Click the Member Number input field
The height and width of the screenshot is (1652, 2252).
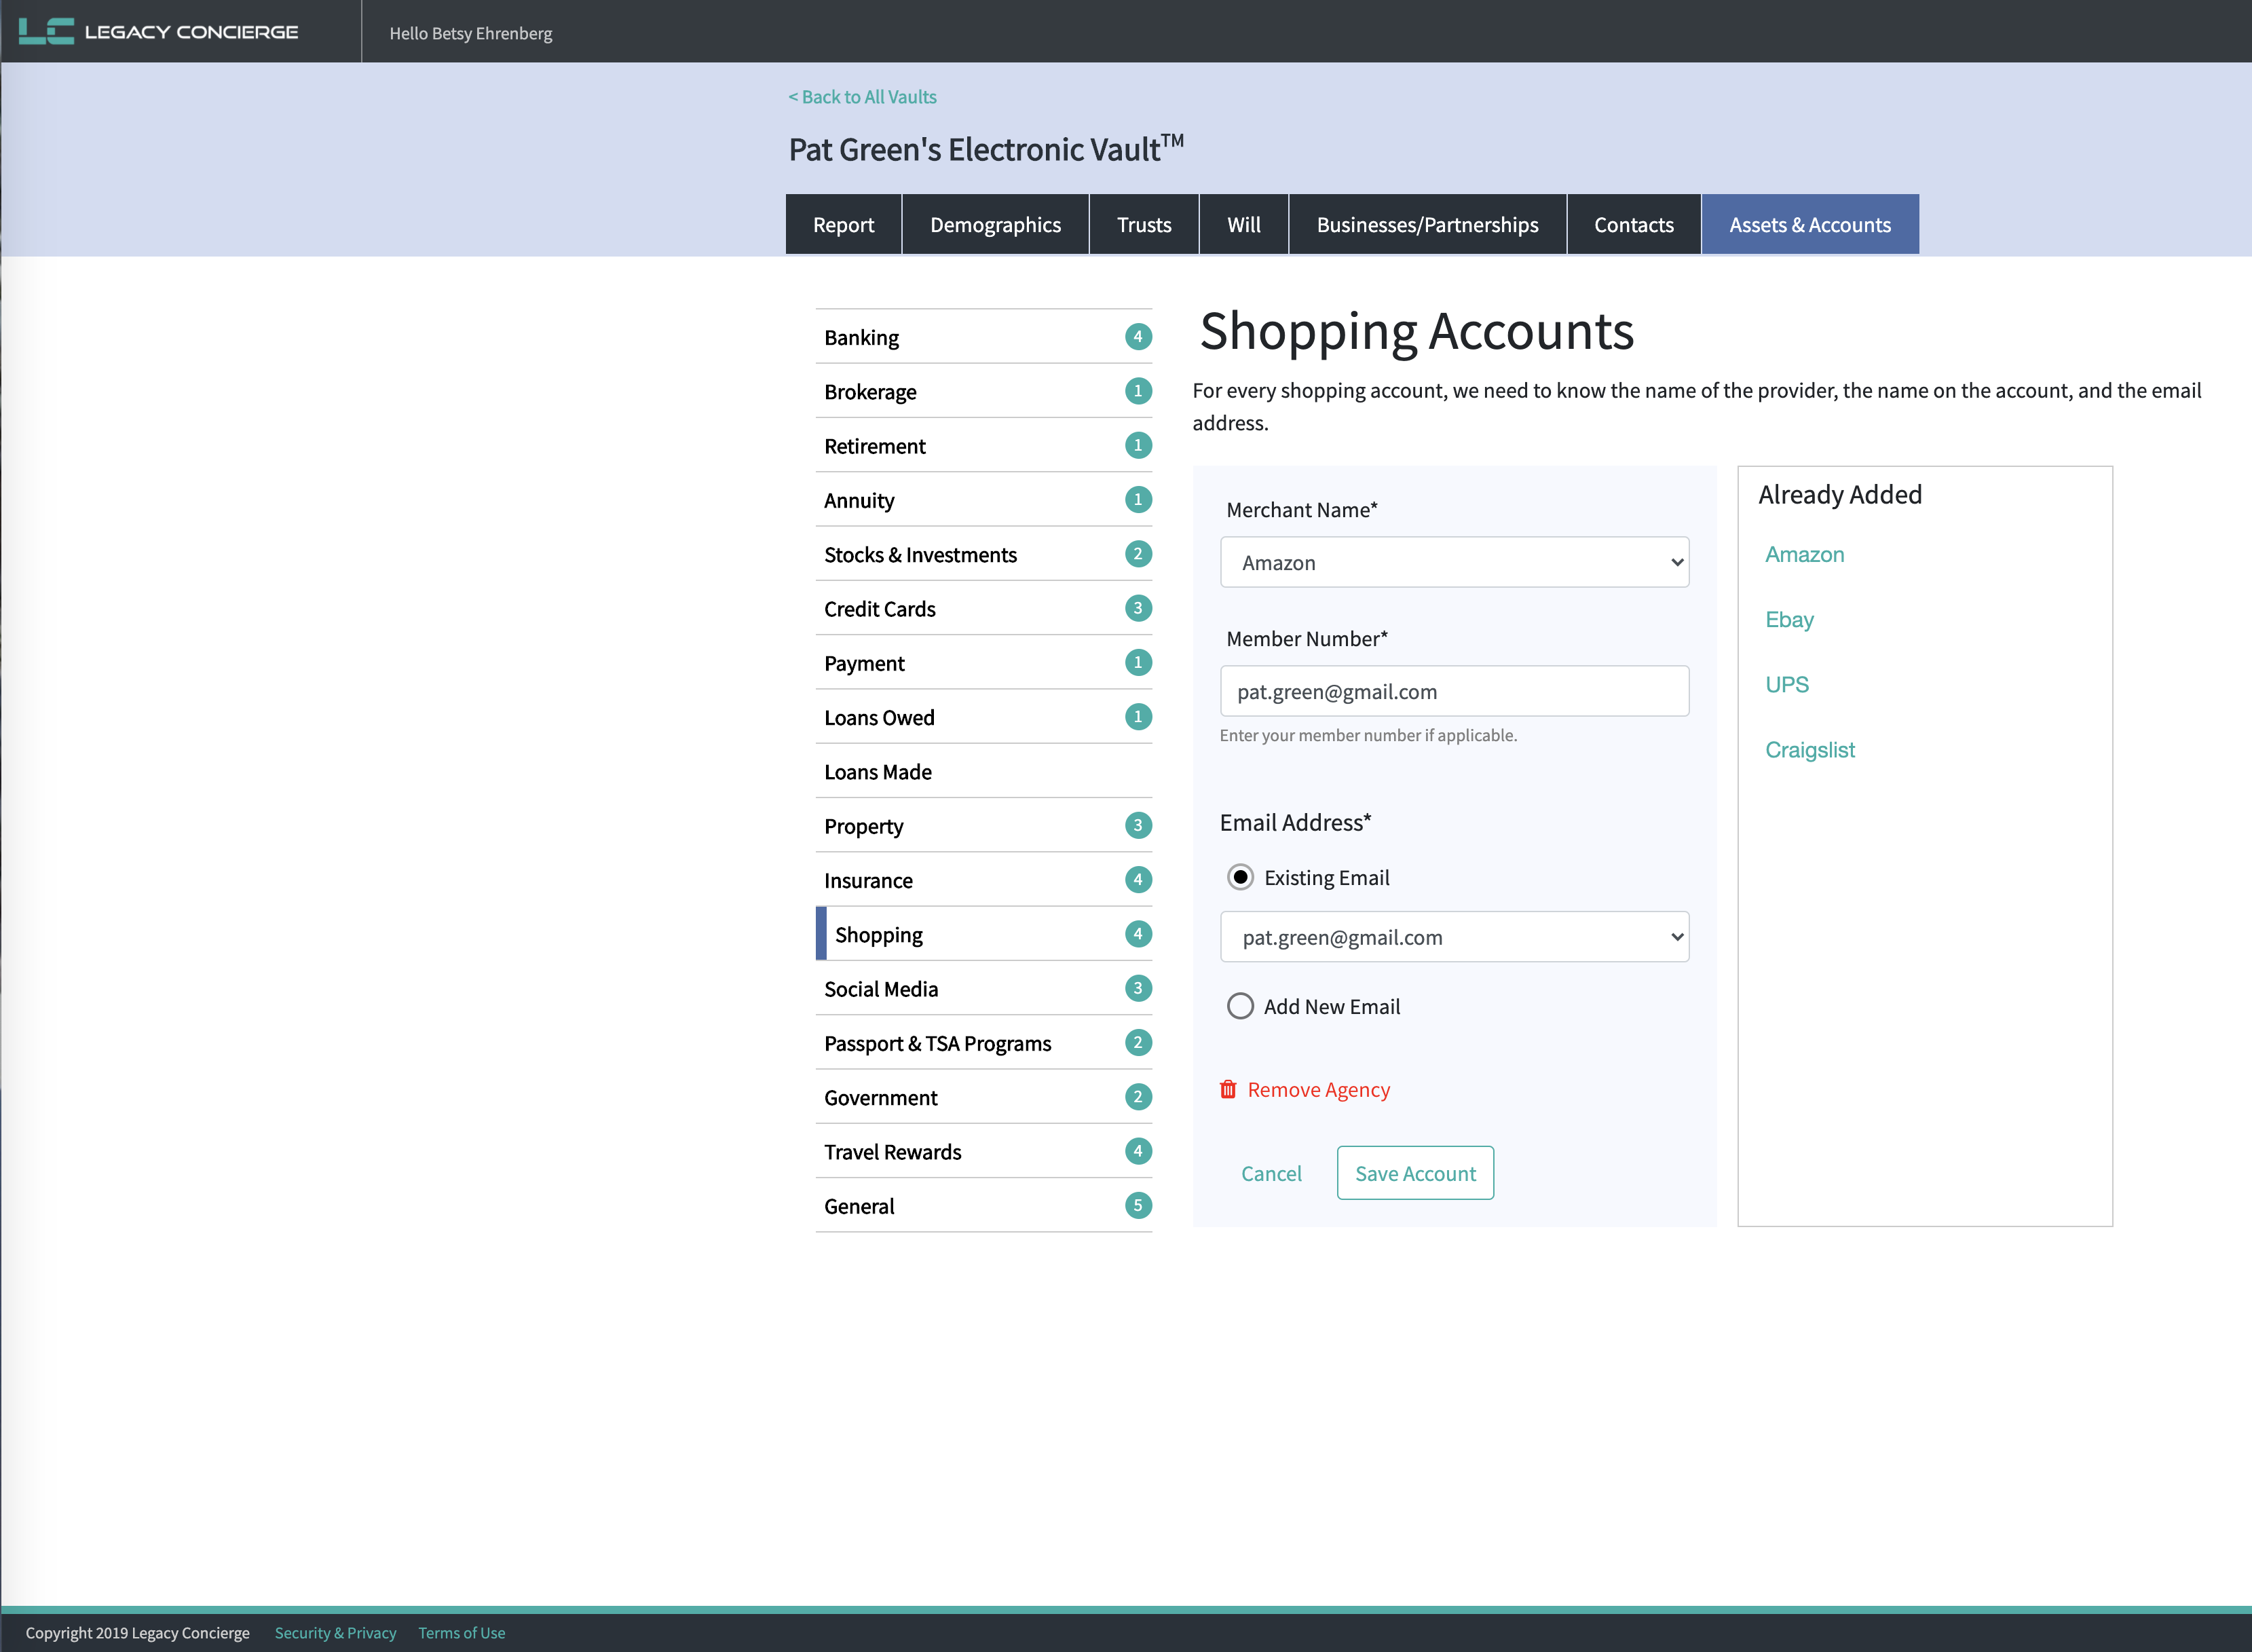point(1454,691)
